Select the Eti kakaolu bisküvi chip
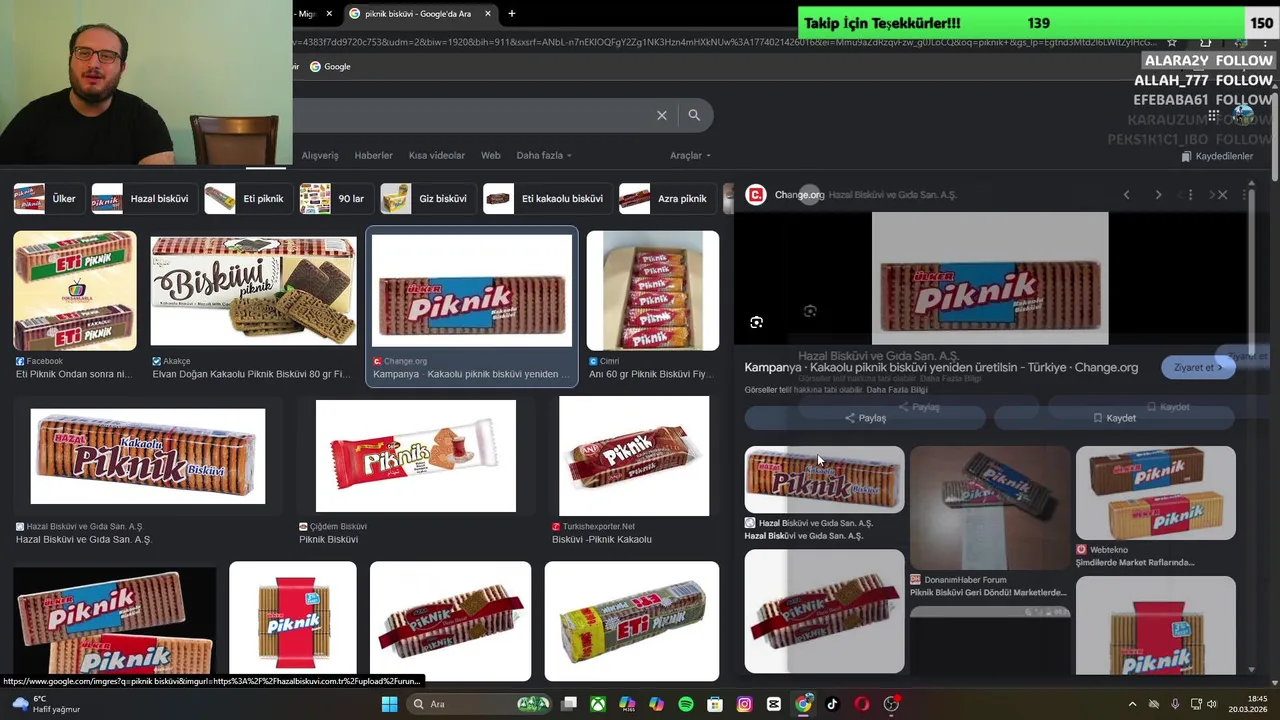Screen dimensions: 1280x720 click(x=546, y=198)
